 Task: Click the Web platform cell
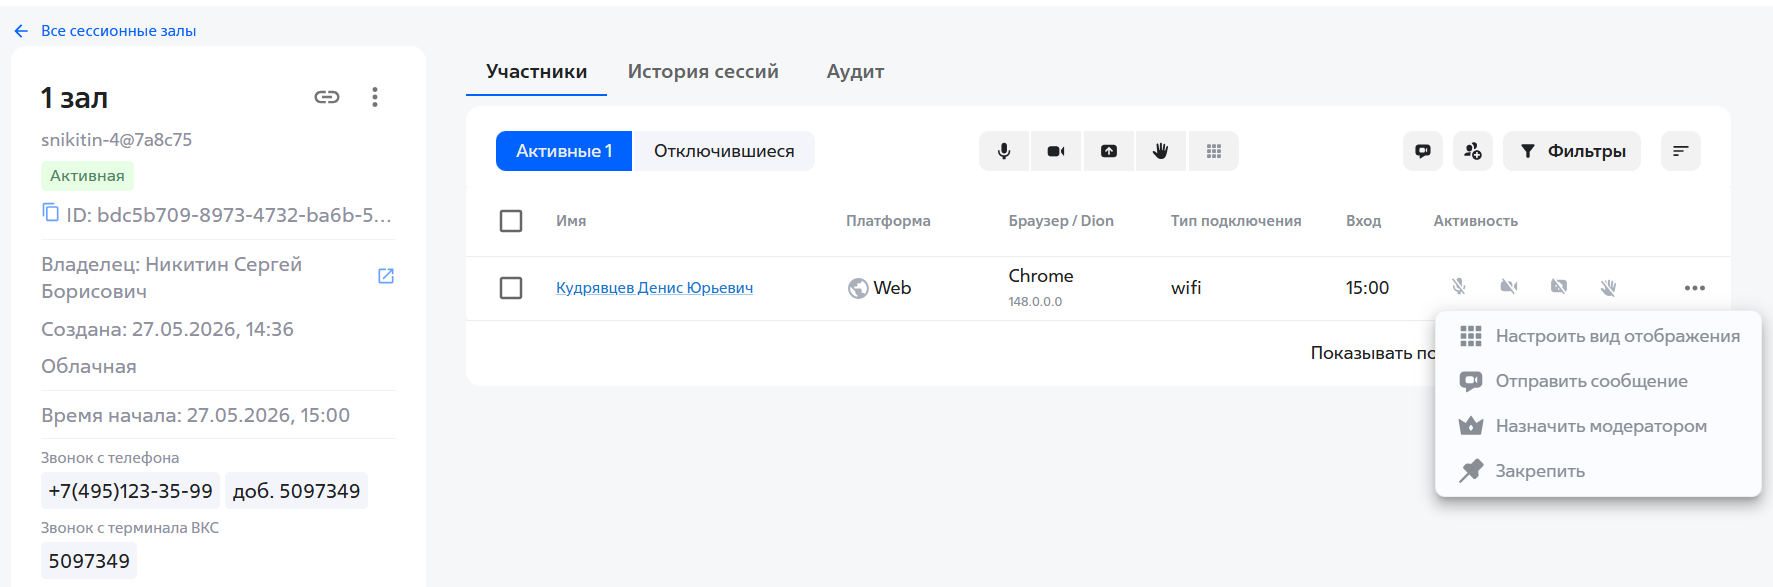coord(879,288)
